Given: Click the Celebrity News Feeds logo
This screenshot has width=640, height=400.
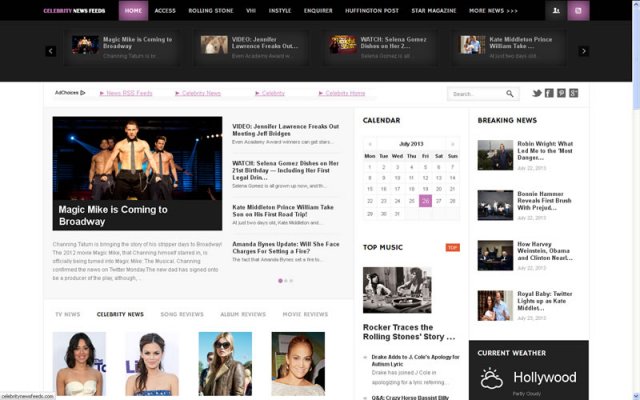Looking at the screenshot, I should tap(74, 11).
